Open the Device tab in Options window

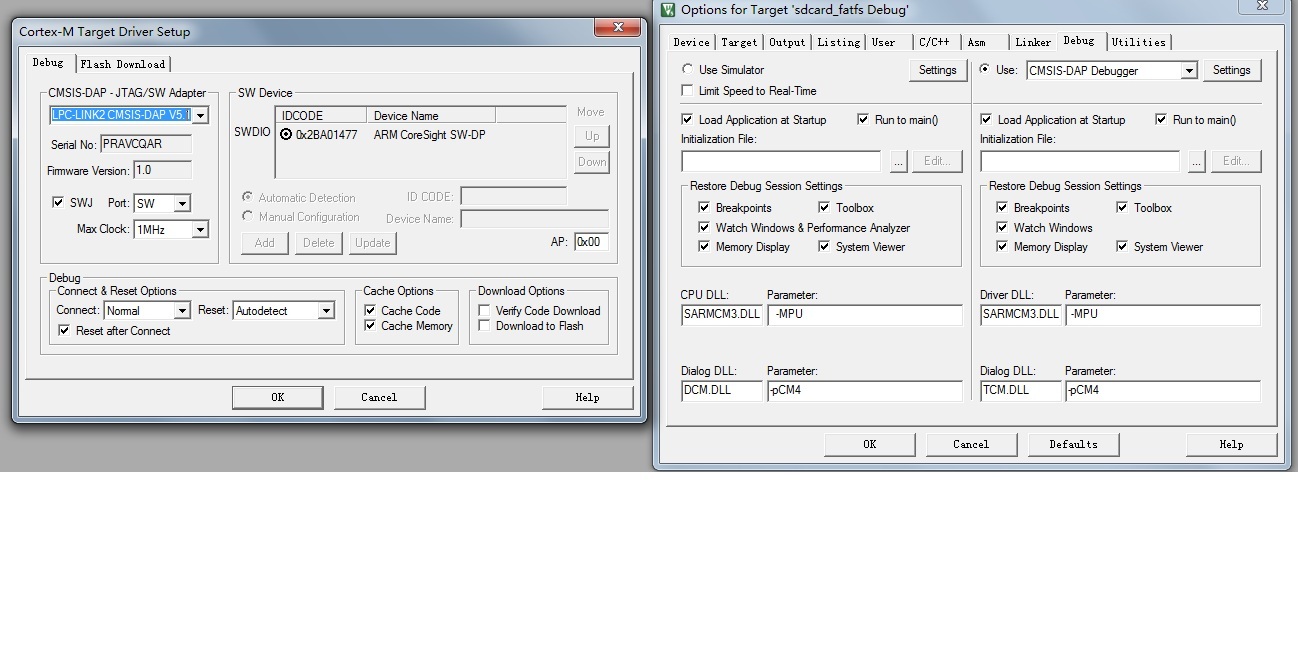[x=691, y=42]
